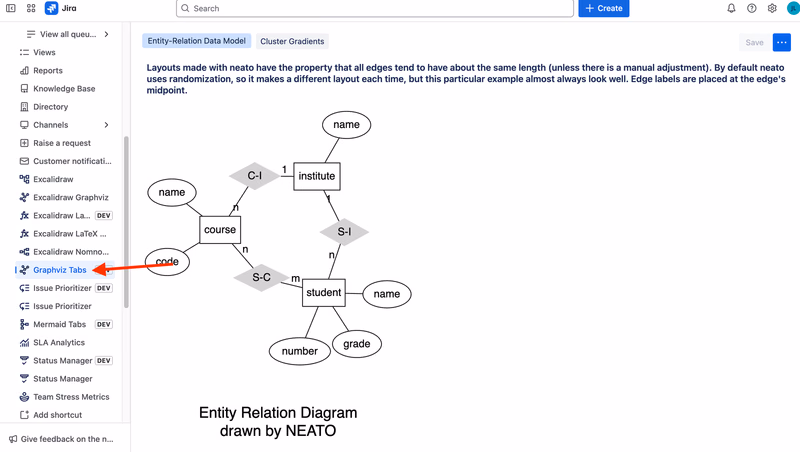
Task: Open the help question mark icon
Action: tap(752, 8)
